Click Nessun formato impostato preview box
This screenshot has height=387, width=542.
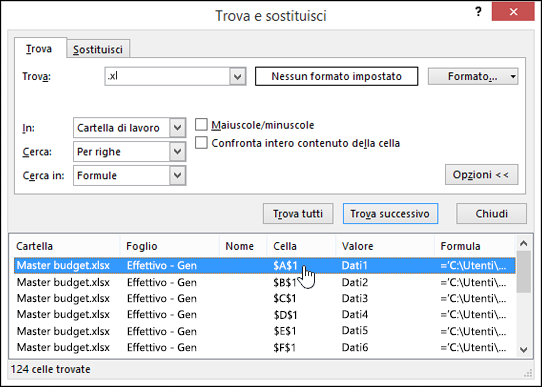pyautogui.click(x=336, y=76)
